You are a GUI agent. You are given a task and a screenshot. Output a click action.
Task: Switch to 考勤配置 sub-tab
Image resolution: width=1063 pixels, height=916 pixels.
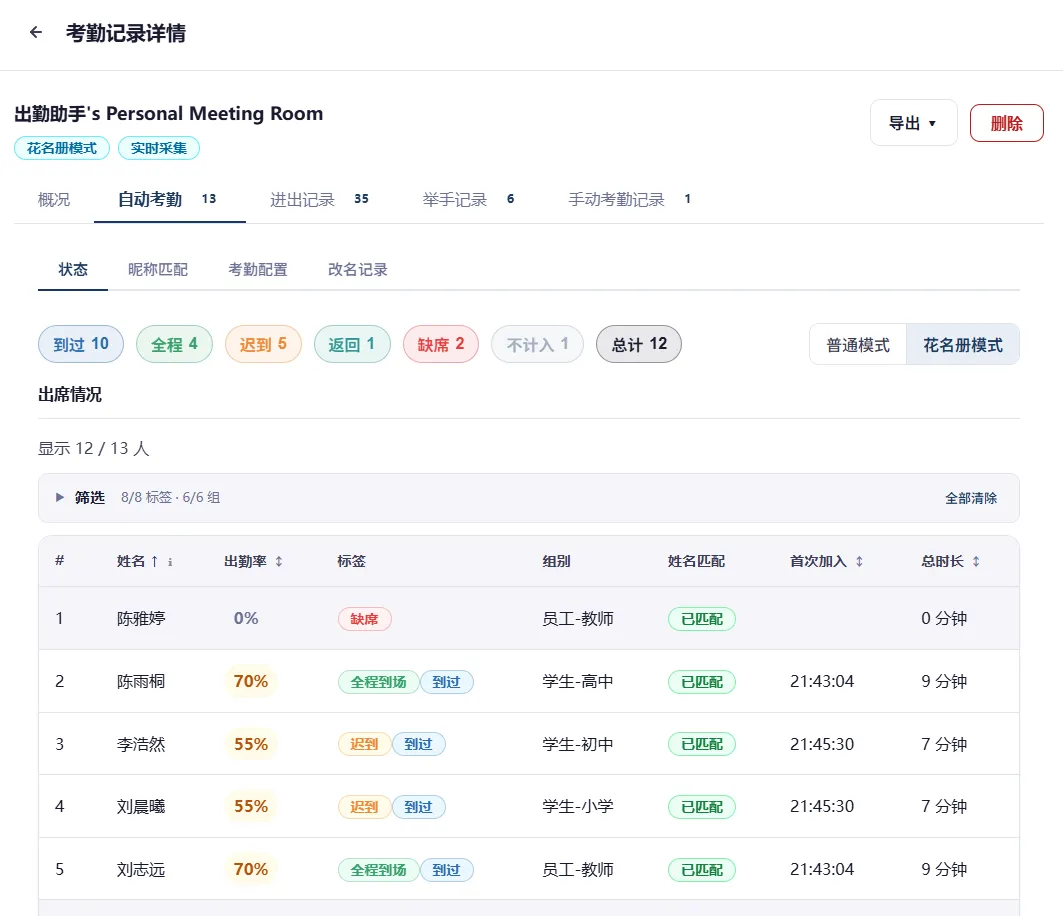pyautogui.click(x=258, y=269)
